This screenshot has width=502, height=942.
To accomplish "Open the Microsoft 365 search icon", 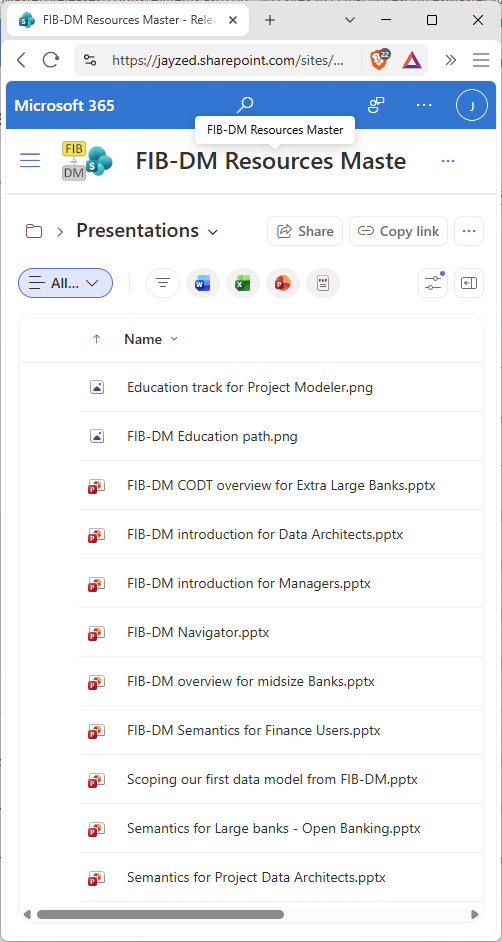I will 244,105.
